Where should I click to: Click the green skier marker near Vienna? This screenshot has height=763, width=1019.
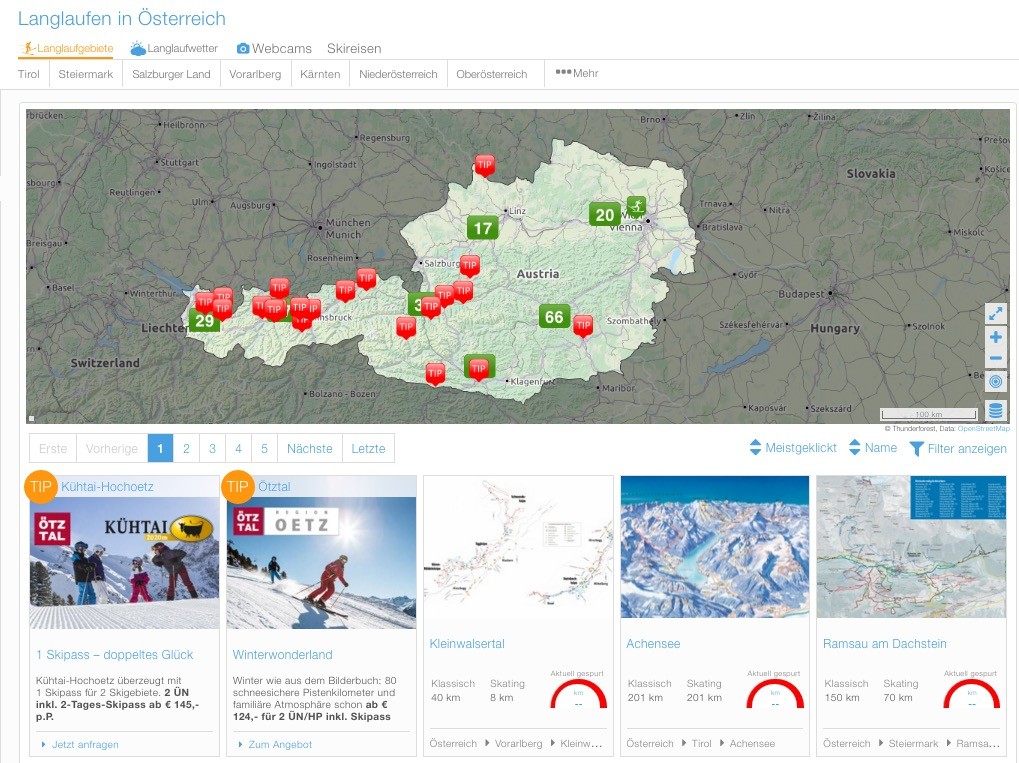point(636,206)
